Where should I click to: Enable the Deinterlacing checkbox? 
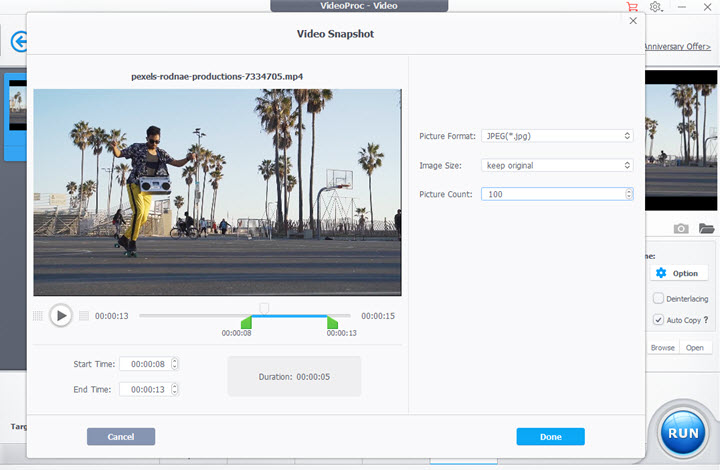tap(658, 298)
